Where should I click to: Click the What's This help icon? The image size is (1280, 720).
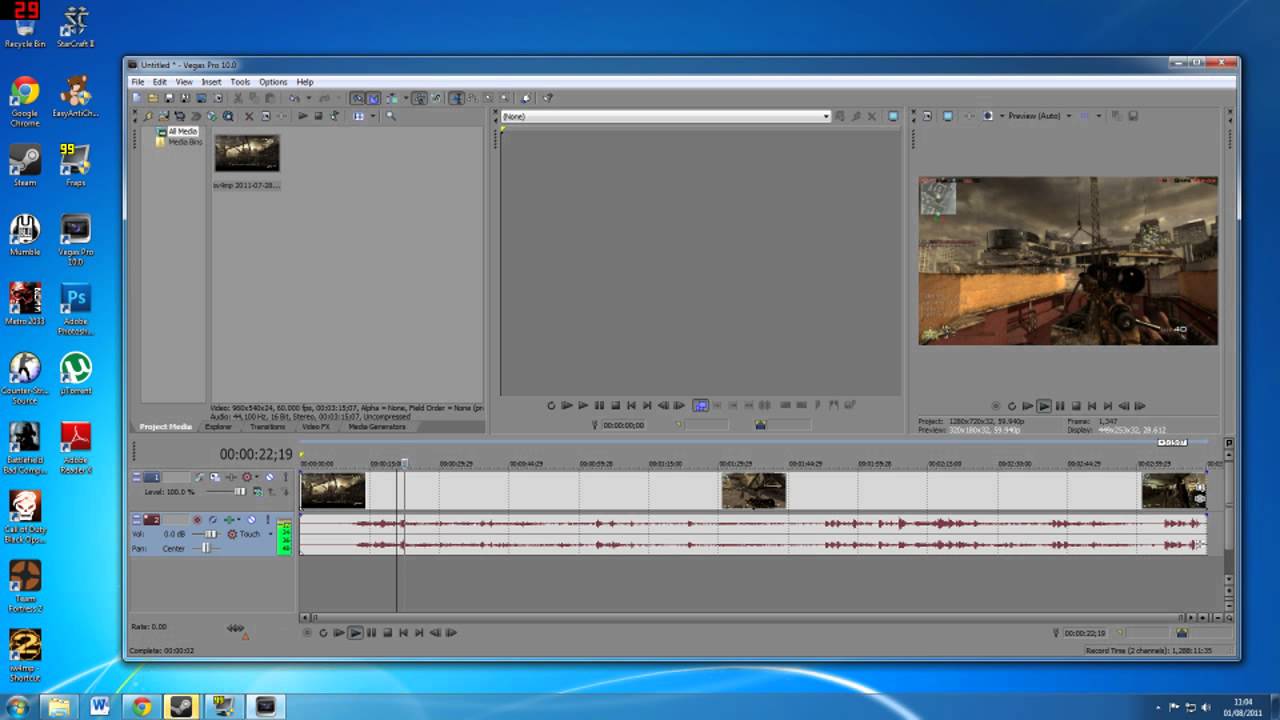point(548,98)
